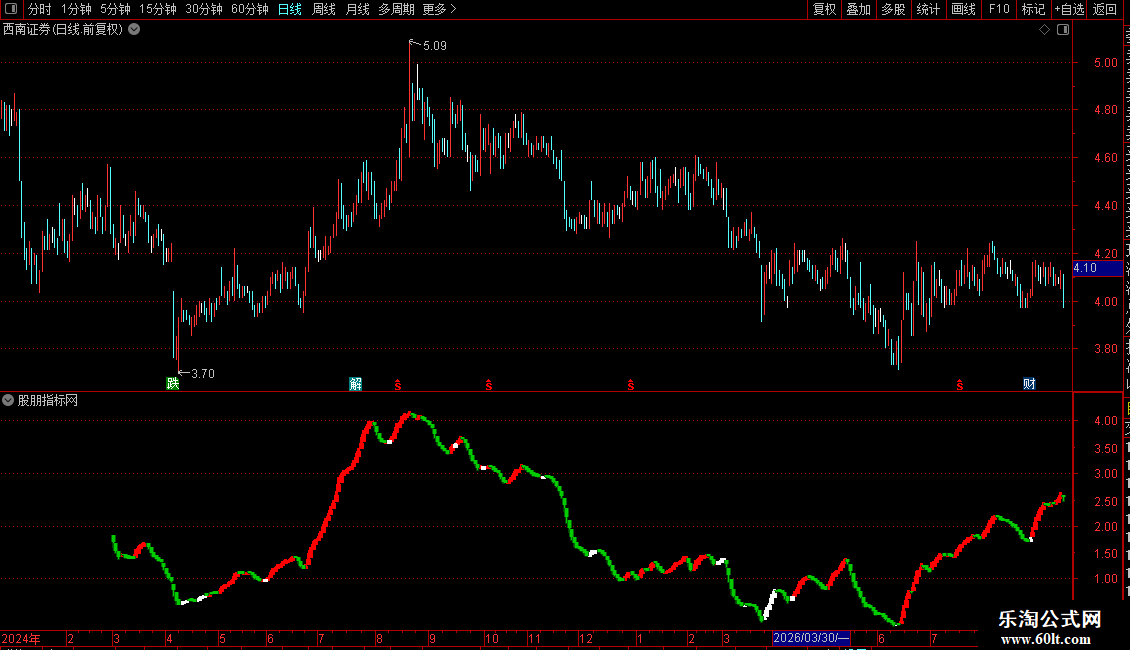Add stock with +自选 button
Image resolution: width=1130 pixels, height=650 pixels.
tap(1069, 9)
